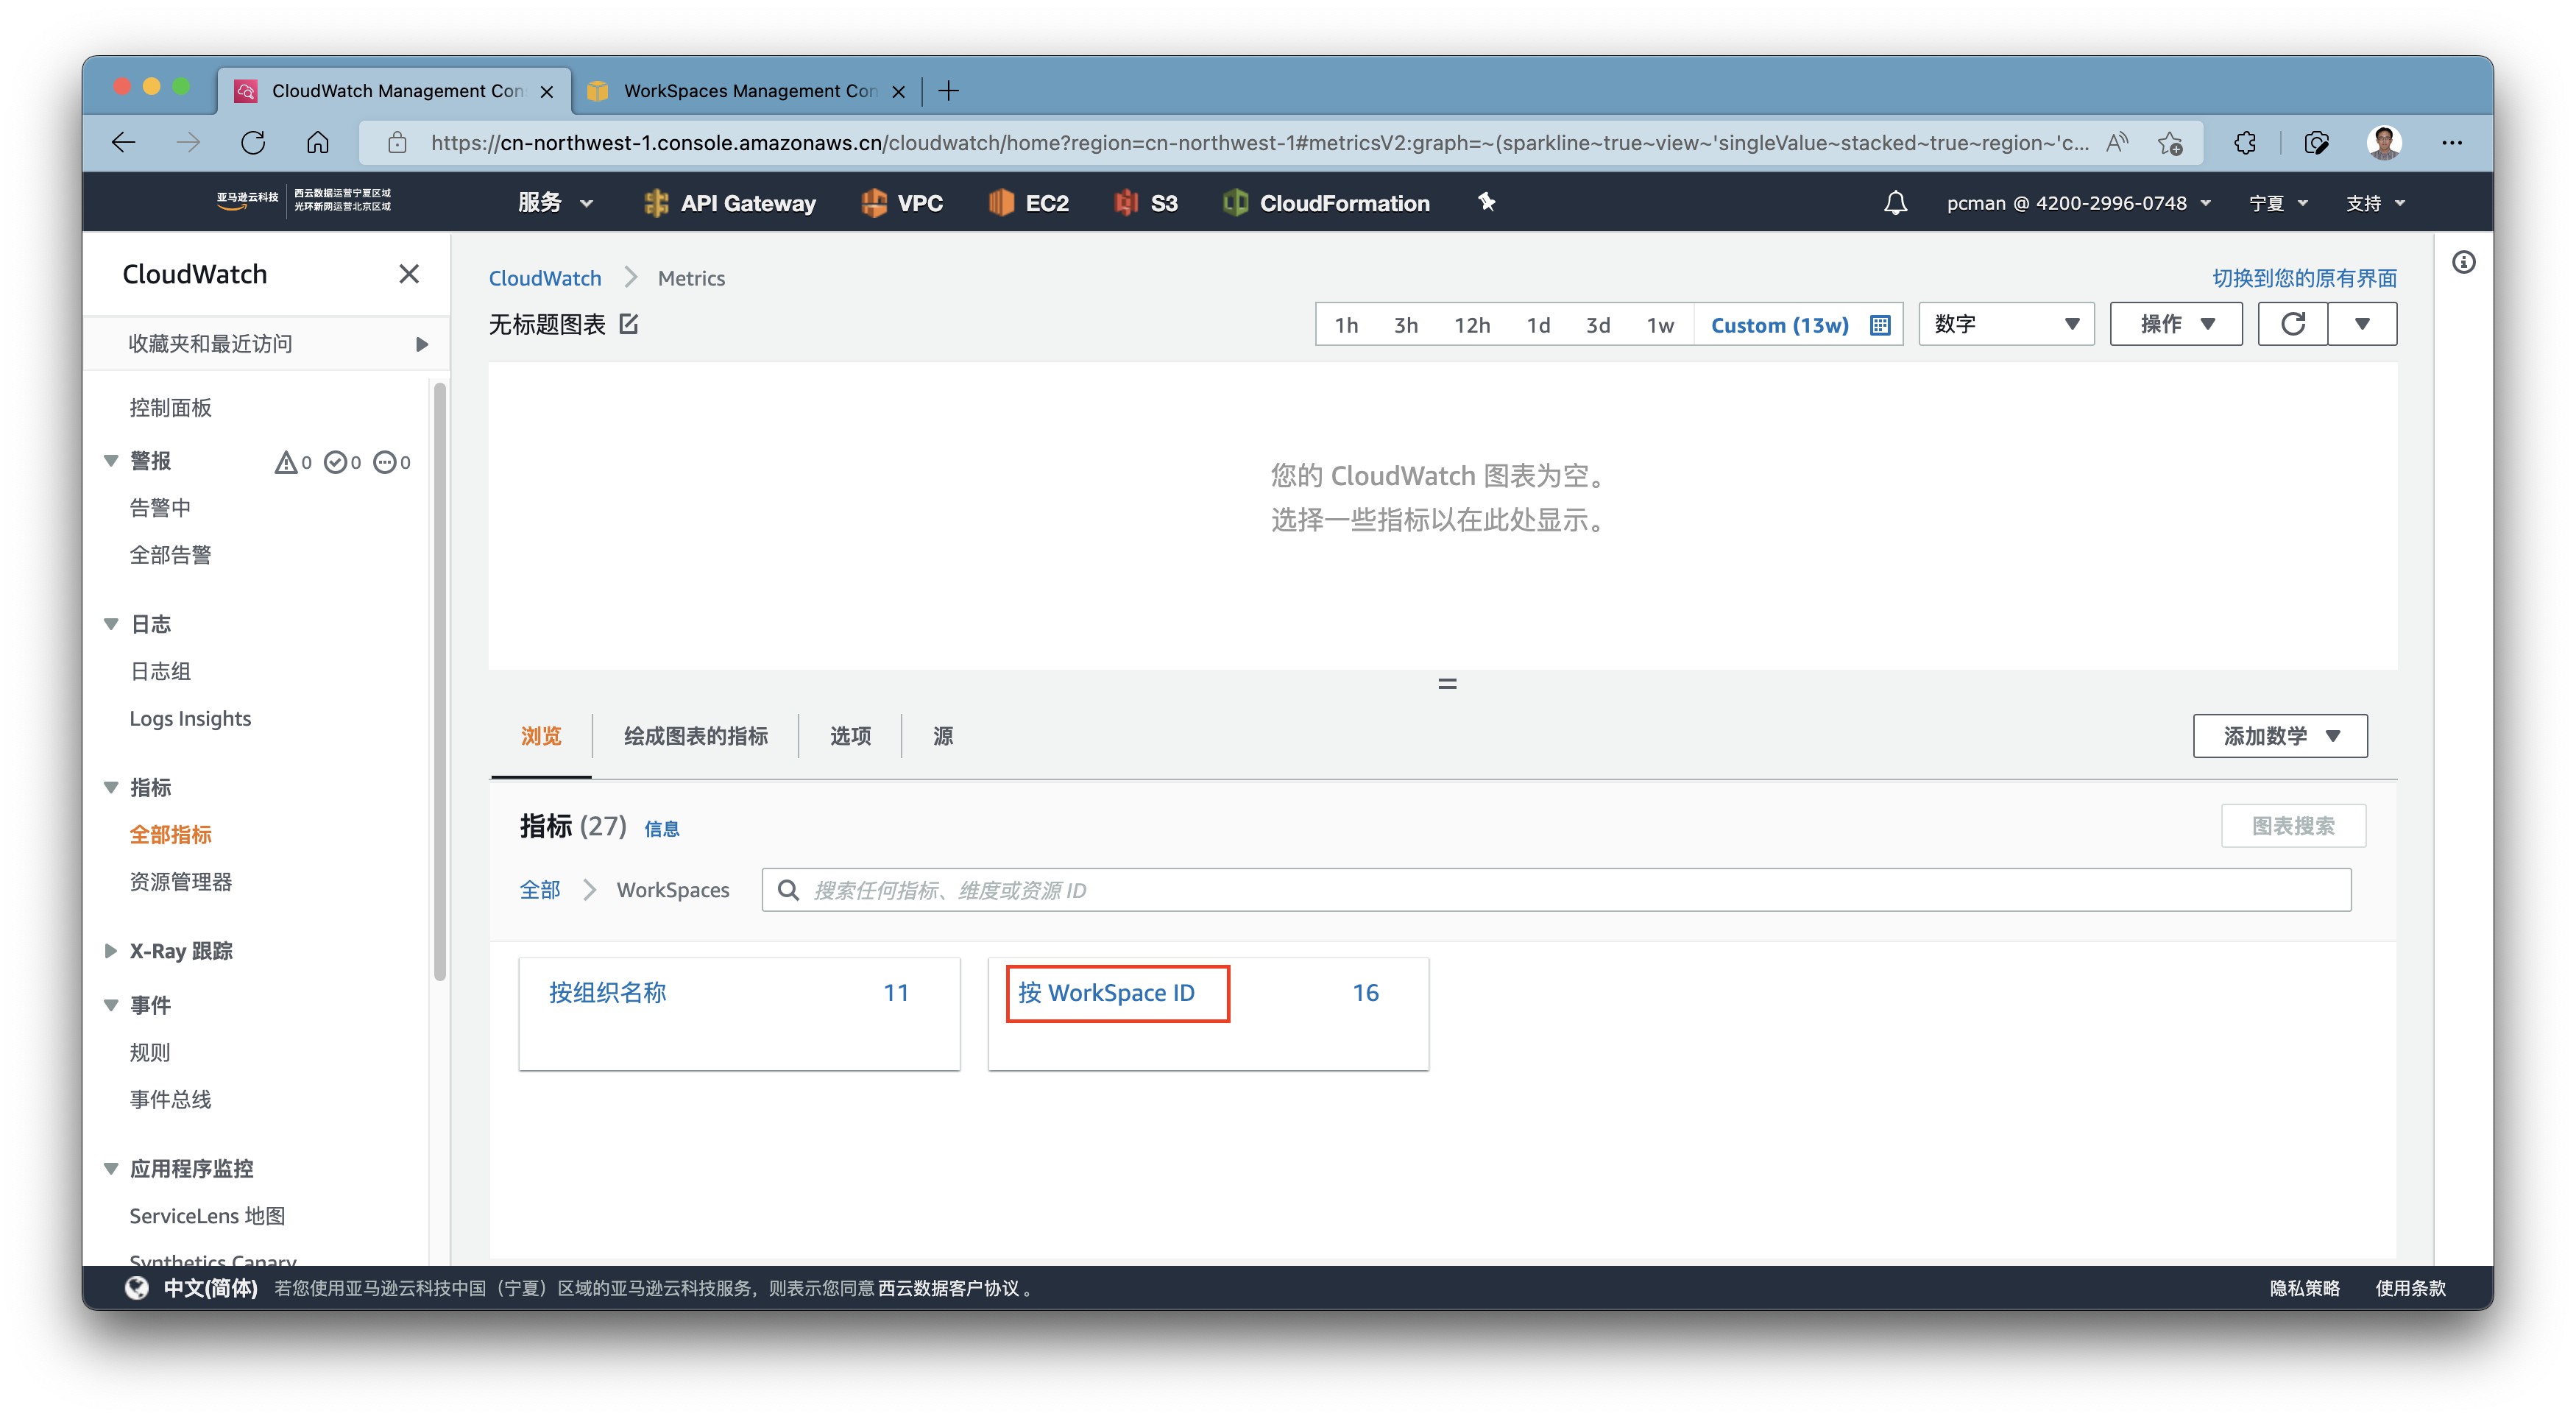Expand the X-Ray 跟踪 section

pyautogui.click(x=111, y=951)
